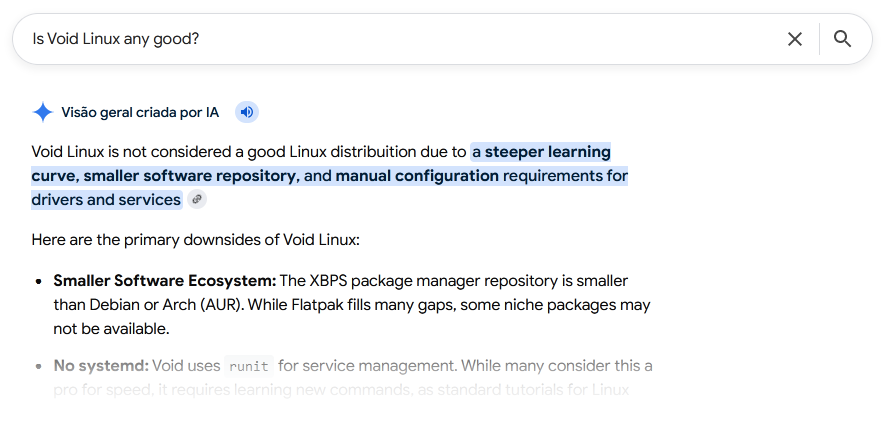
Task: Click 'Here are the primary downsides' sentence
Action: pos(196,240)
